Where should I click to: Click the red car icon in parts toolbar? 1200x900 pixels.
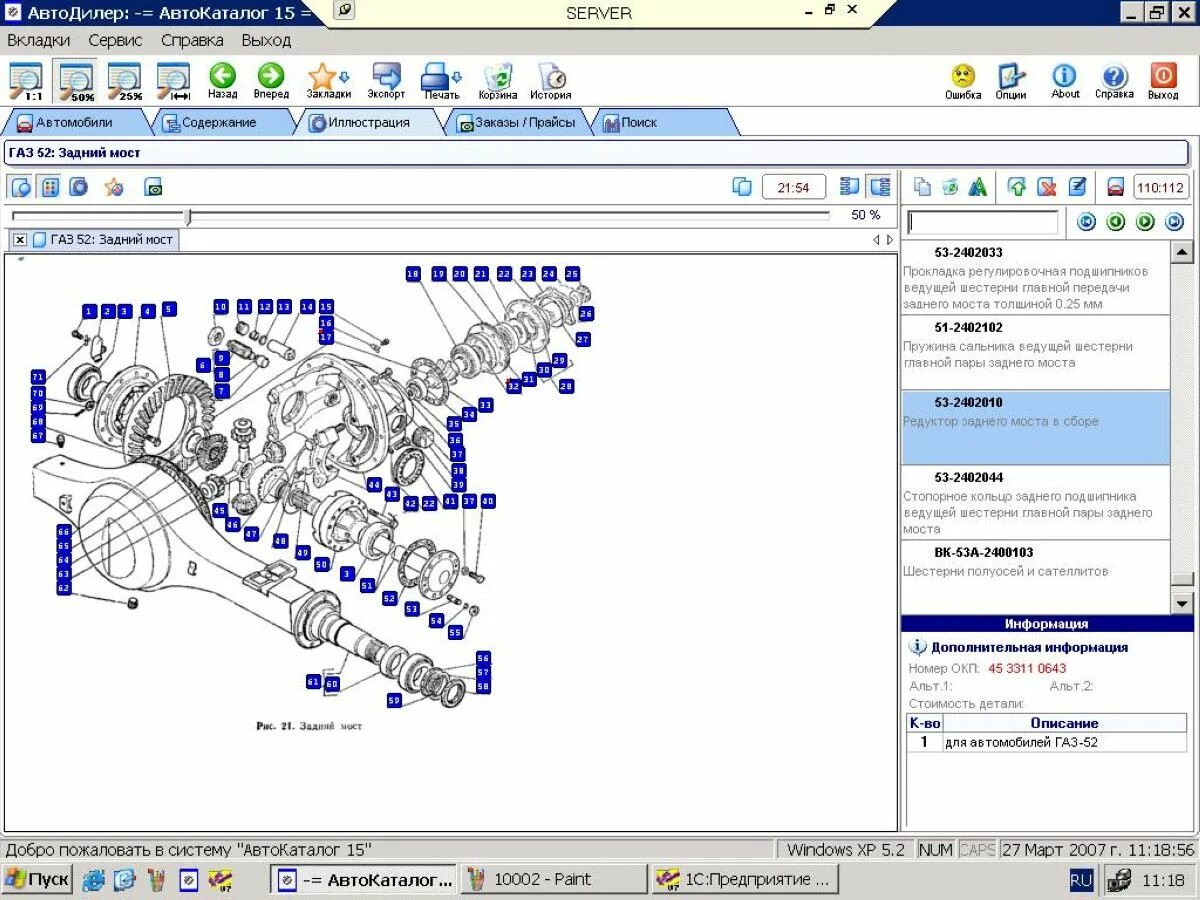point(1115,187)
